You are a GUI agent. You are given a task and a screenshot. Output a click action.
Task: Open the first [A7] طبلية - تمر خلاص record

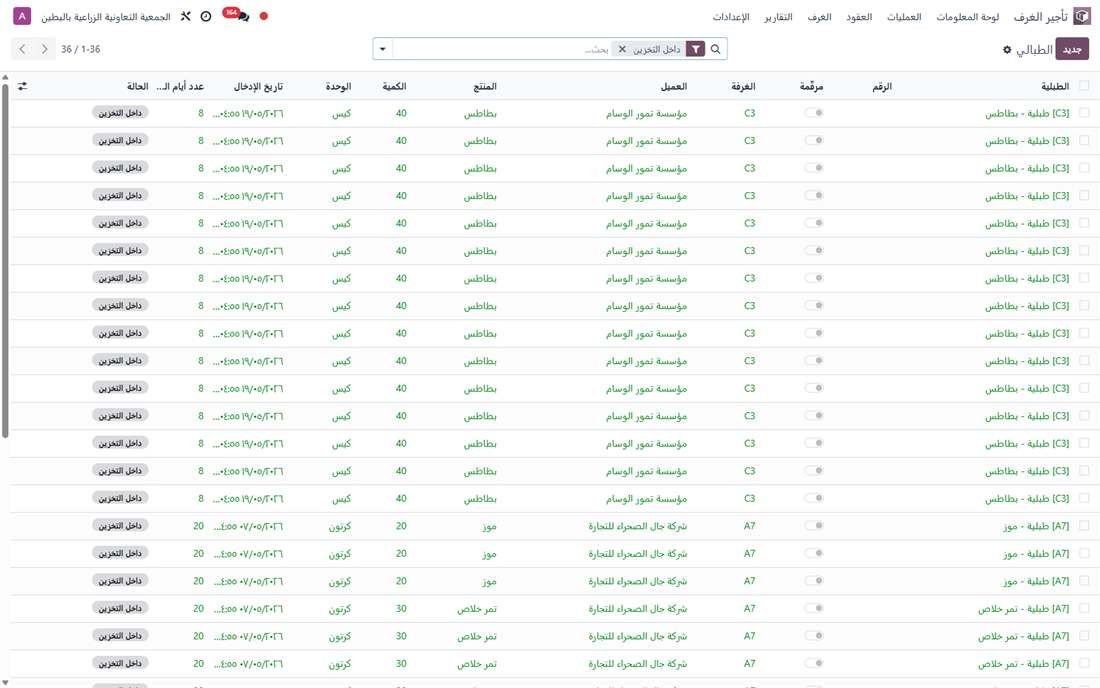(1024, 608)
